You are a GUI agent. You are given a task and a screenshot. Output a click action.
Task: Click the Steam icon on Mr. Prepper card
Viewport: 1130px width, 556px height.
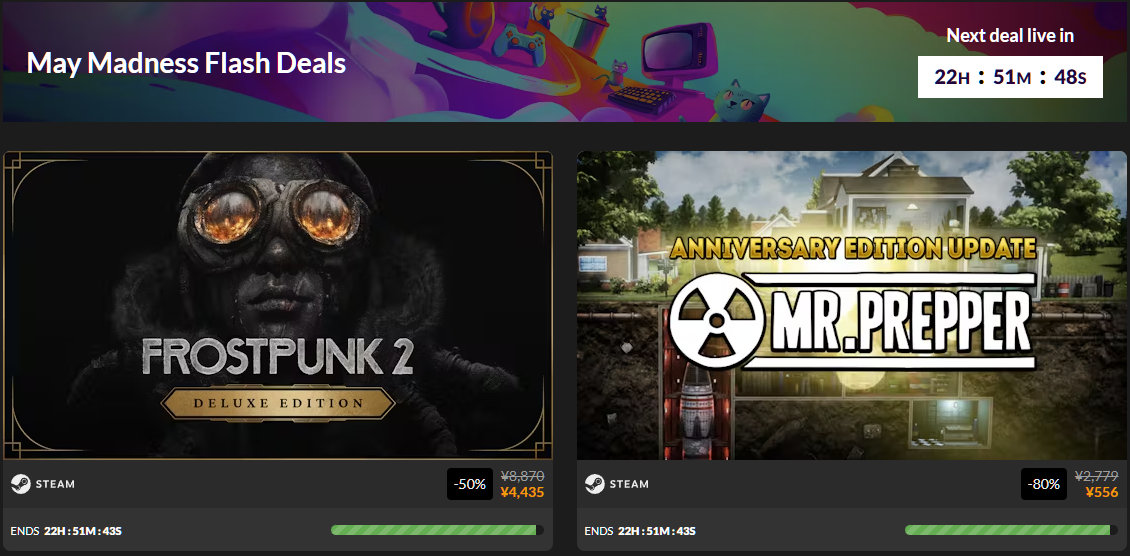595,484
